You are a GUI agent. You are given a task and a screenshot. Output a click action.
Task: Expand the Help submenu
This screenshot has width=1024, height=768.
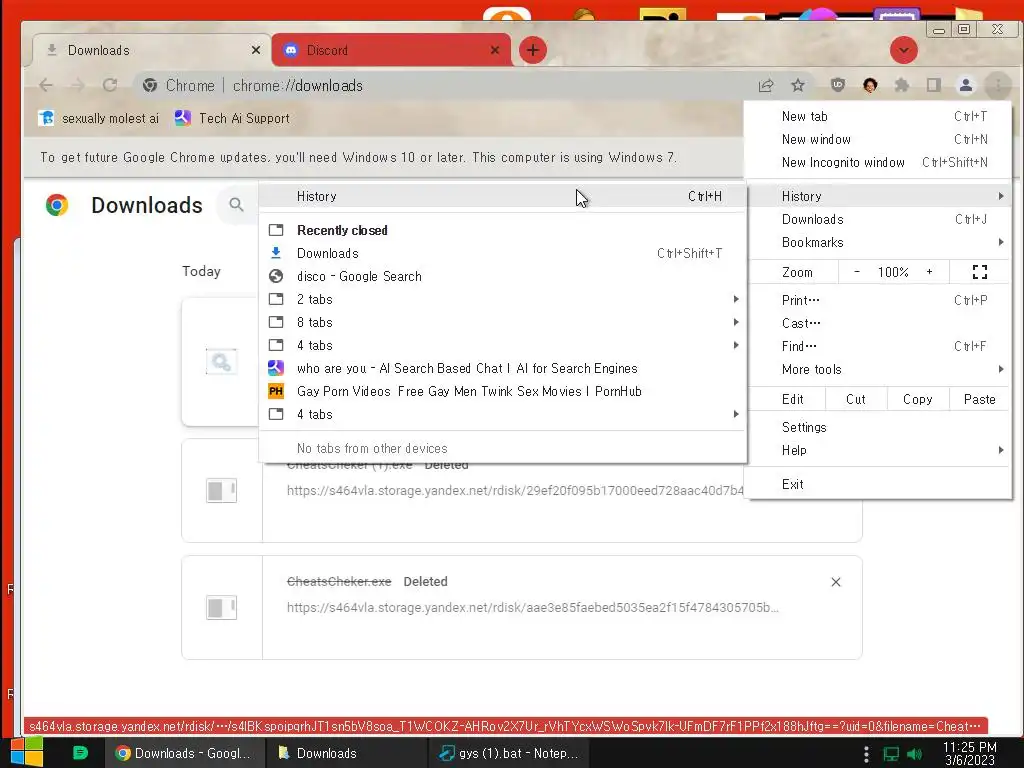point(878,450)
